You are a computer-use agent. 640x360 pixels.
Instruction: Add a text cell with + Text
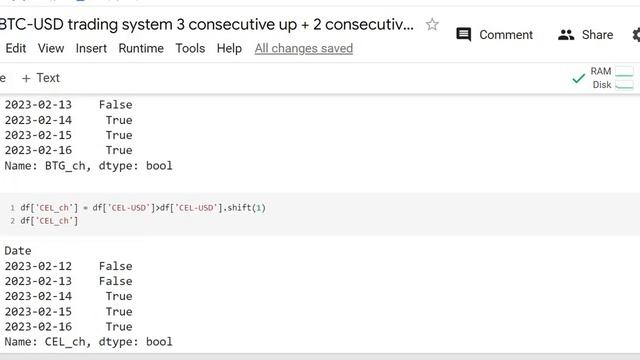coord(41,78)
